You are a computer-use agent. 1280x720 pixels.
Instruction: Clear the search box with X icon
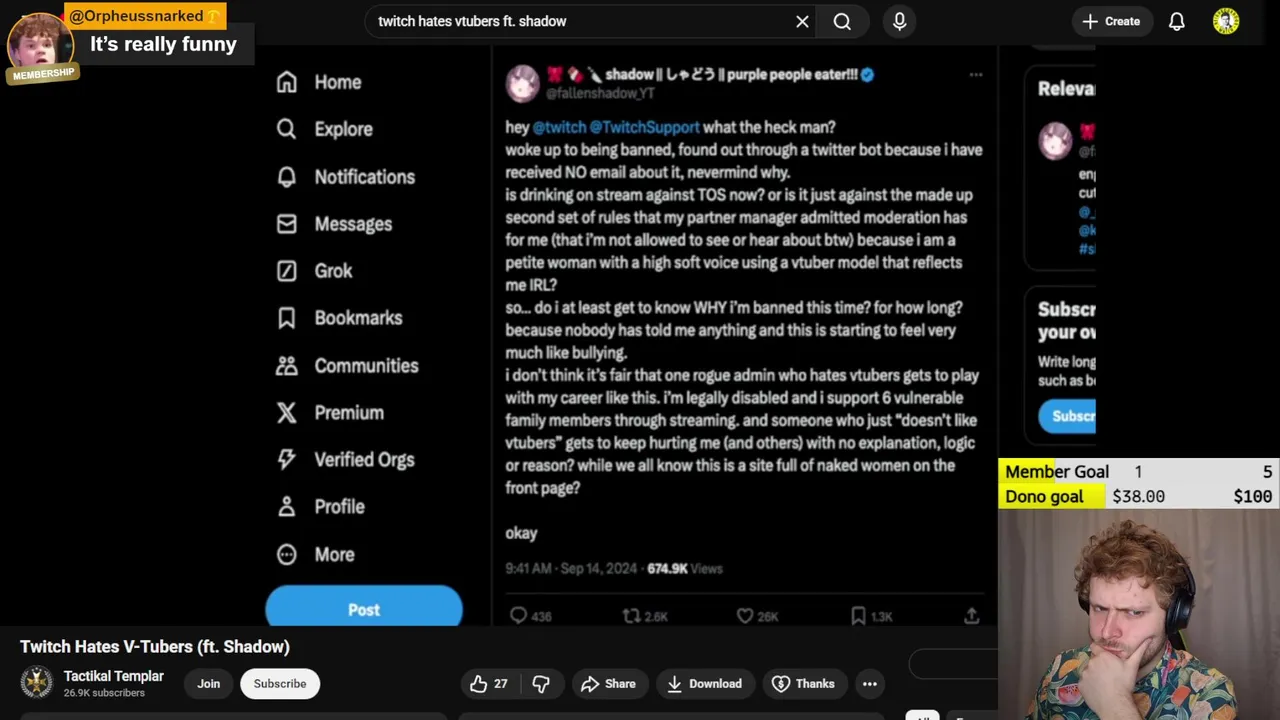tap(802, 21)
